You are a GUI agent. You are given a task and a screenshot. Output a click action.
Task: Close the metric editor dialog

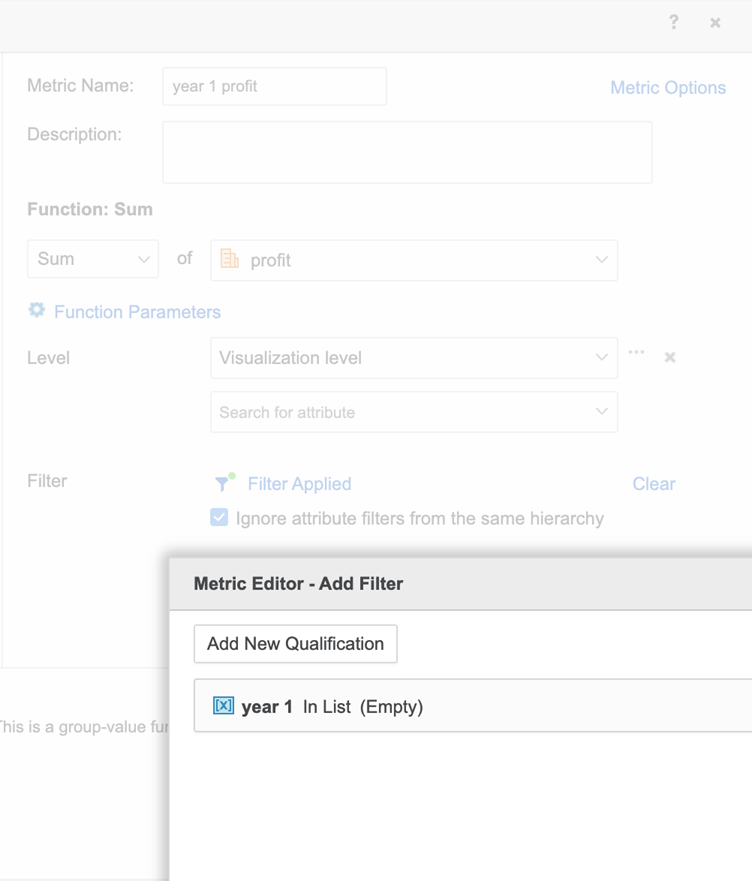pyautogui.click(x=715, y=22)
